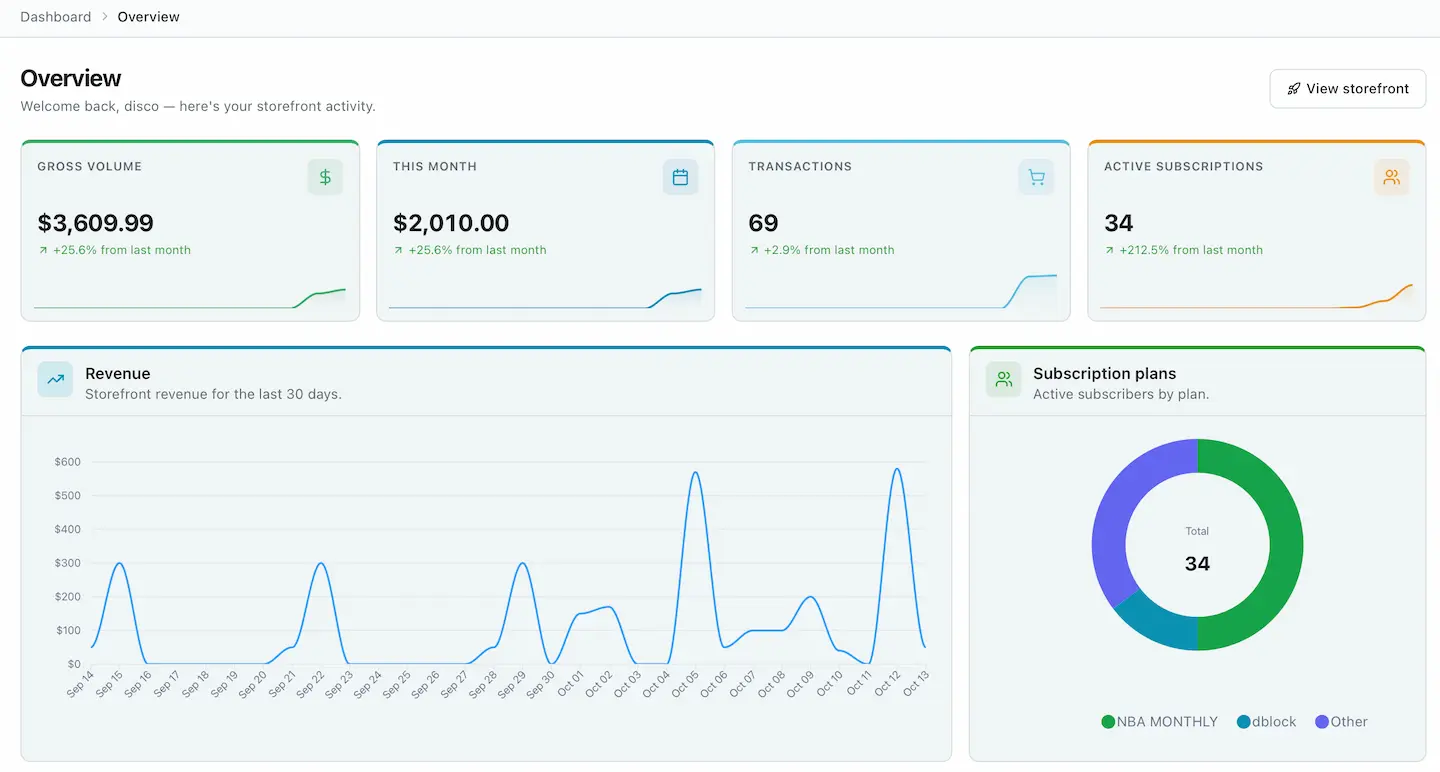Screen dimensions: 1440x772
Task: Click 'Storefront revenue for the last 30 days.'
Action: (x=213, y=394)
